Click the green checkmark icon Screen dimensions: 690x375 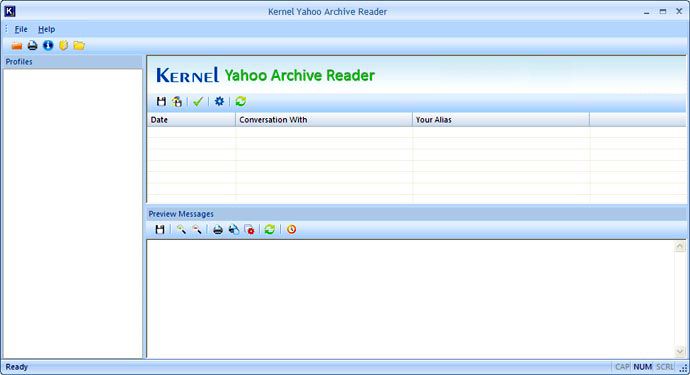point(198,102)
